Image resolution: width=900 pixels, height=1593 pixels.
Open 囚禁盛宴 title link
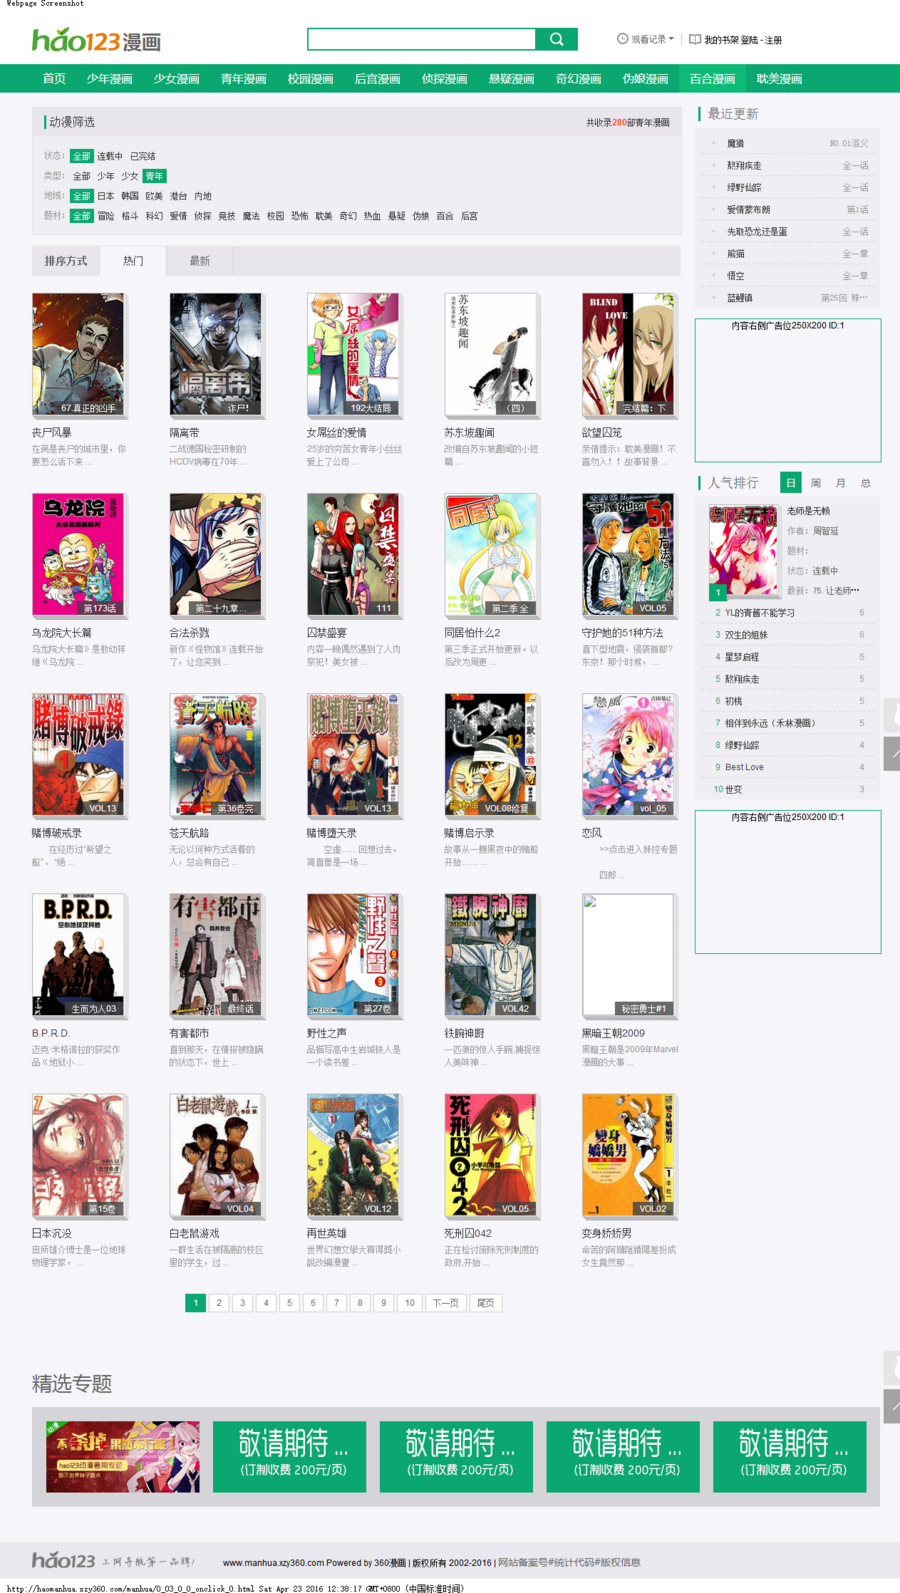click(326, 632)
